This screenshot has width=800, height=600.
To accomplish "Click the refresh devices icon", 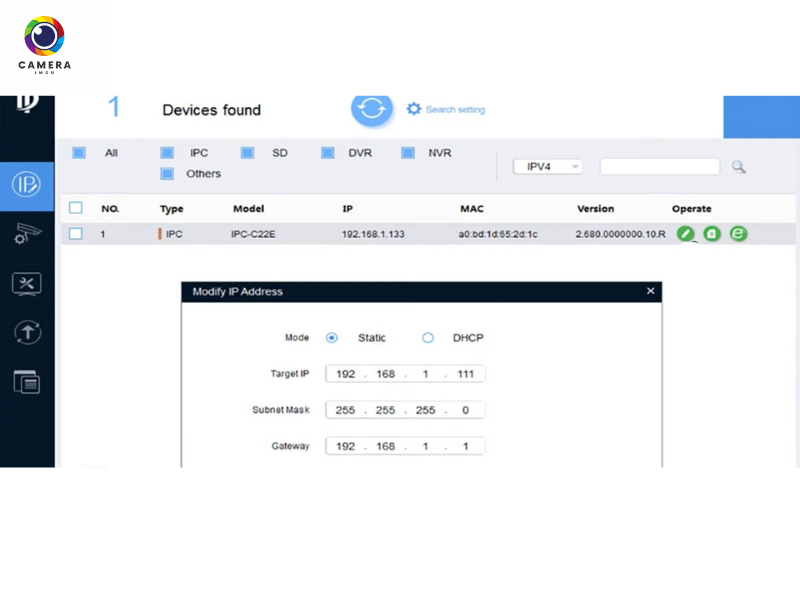I will tap(371, 108).
